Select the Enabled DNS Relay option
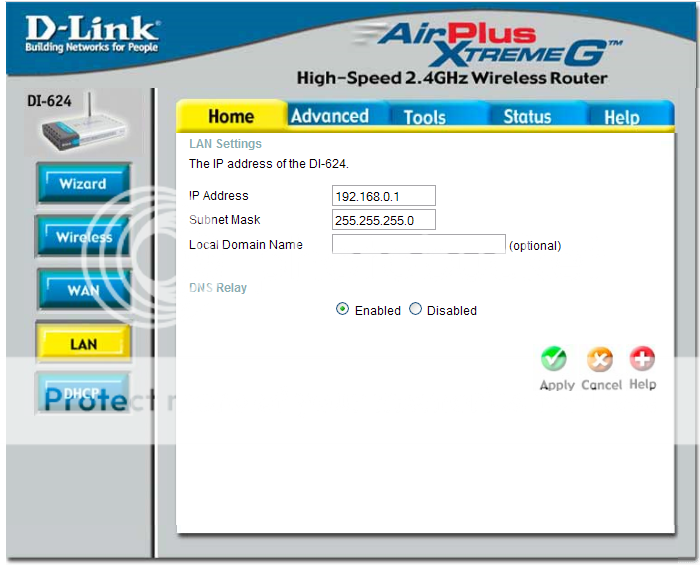This screenshot has height=565, width=700. [x=343, y=310]
